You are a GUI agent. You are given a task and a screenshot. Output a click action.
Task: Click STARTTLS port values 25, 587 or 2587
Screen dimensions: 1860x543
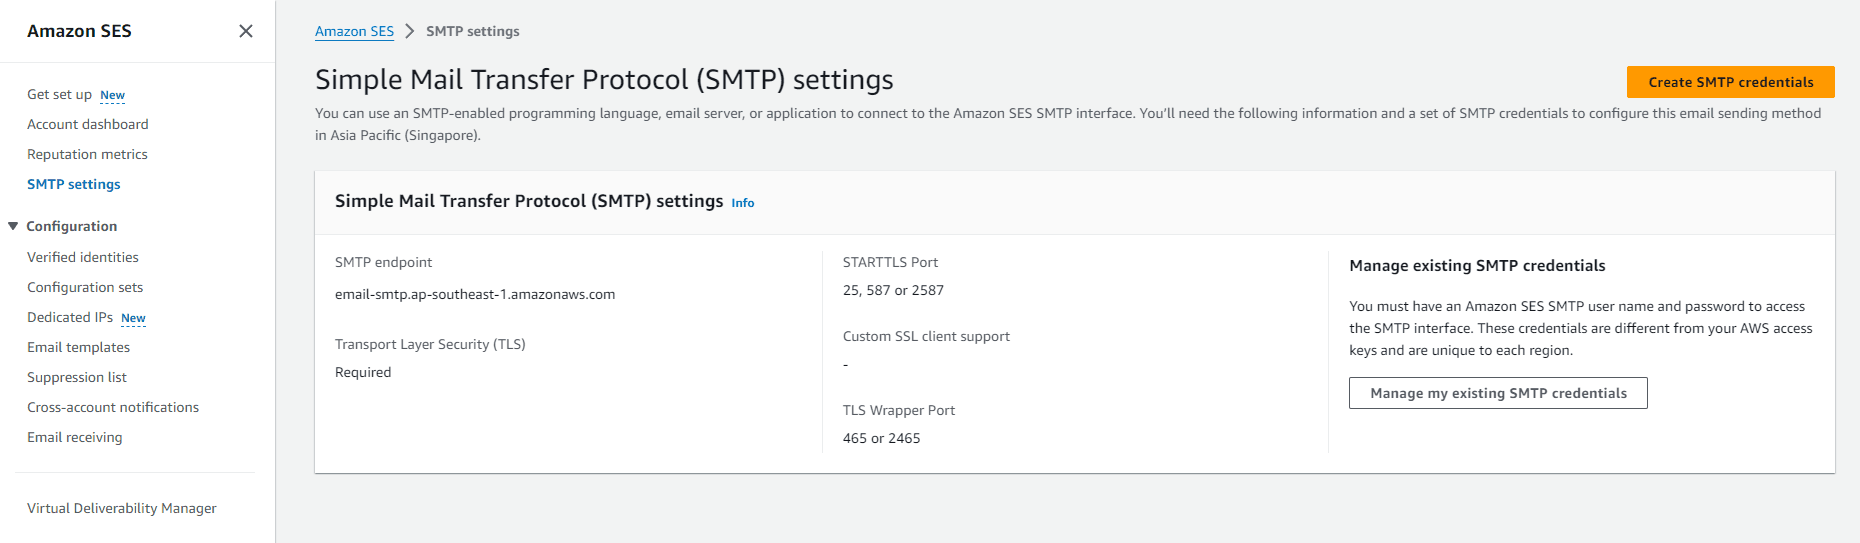(x=893, y=290)
